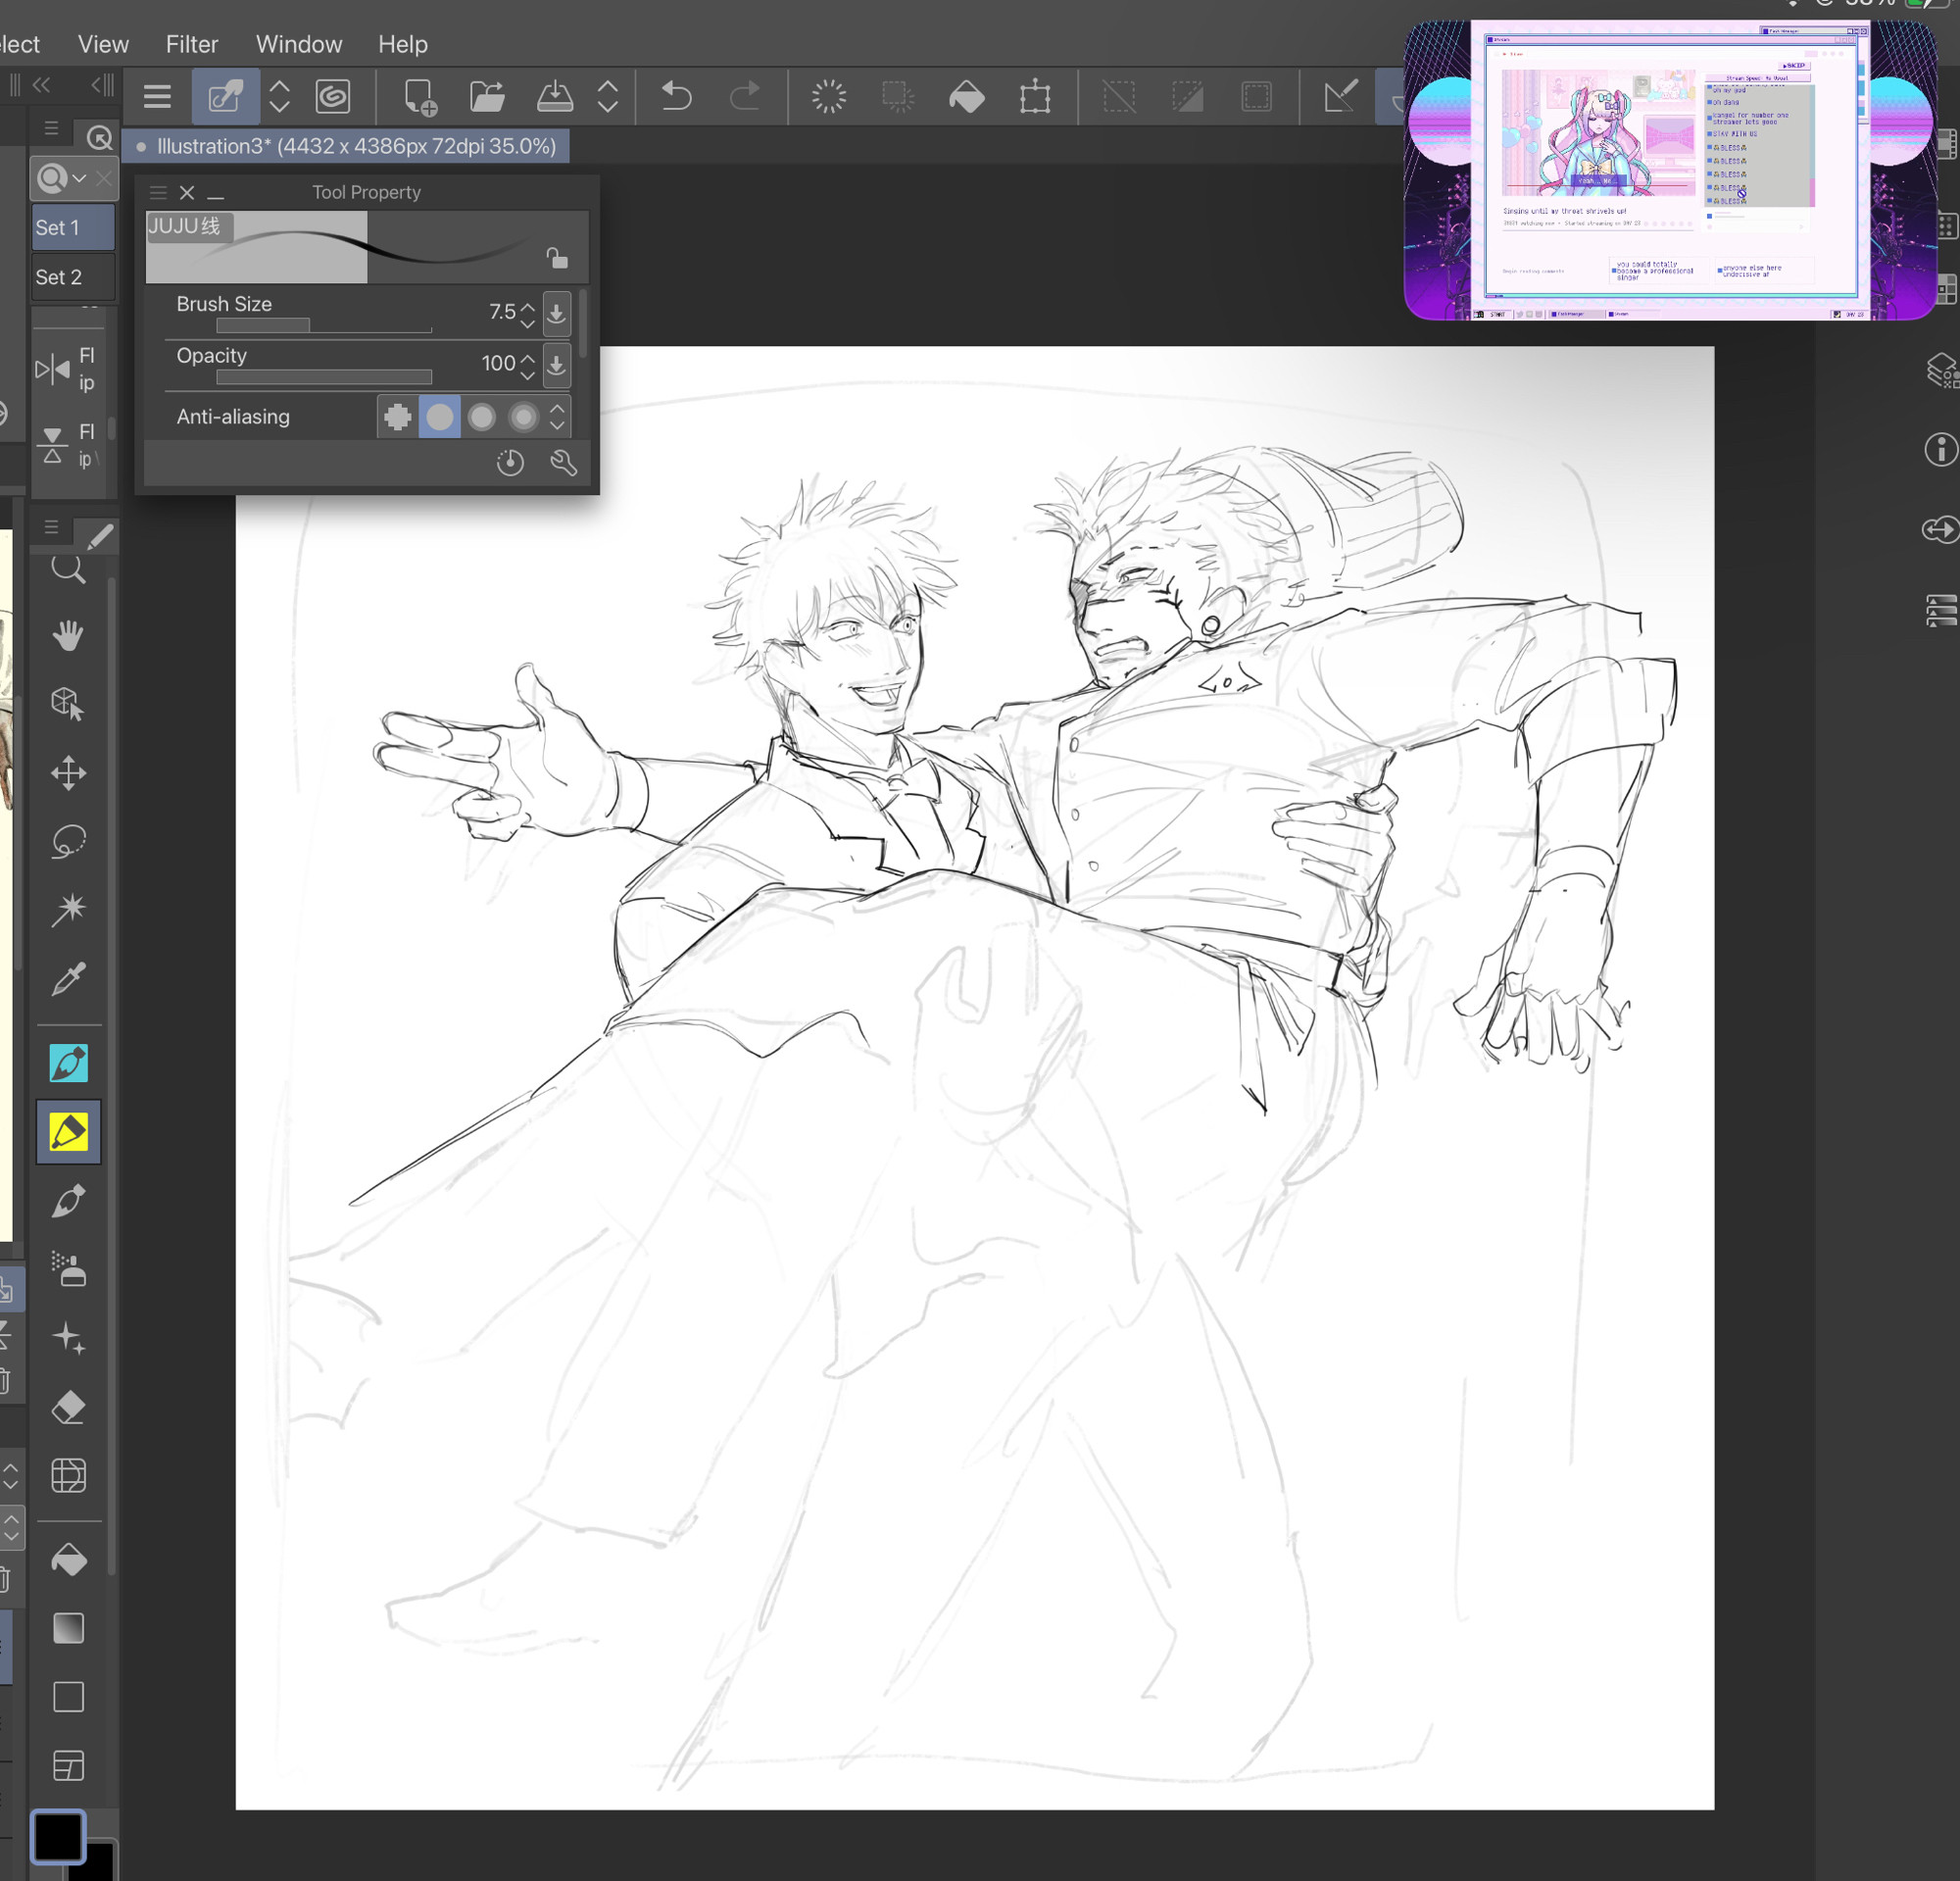This screenshot has width=1960, height=1881.
Task: Select Set 2 in quick access
Action: point(73,277)
